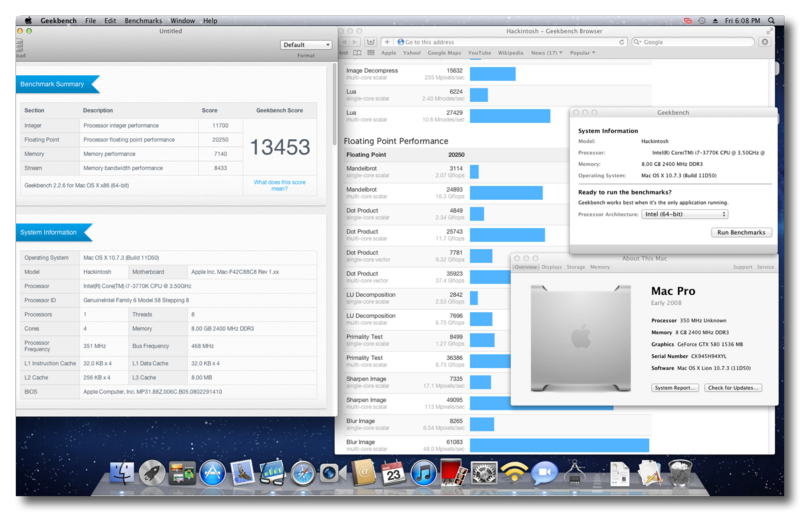Open the bookmarks book icon

pyautogui.click(x=357, y=53)
